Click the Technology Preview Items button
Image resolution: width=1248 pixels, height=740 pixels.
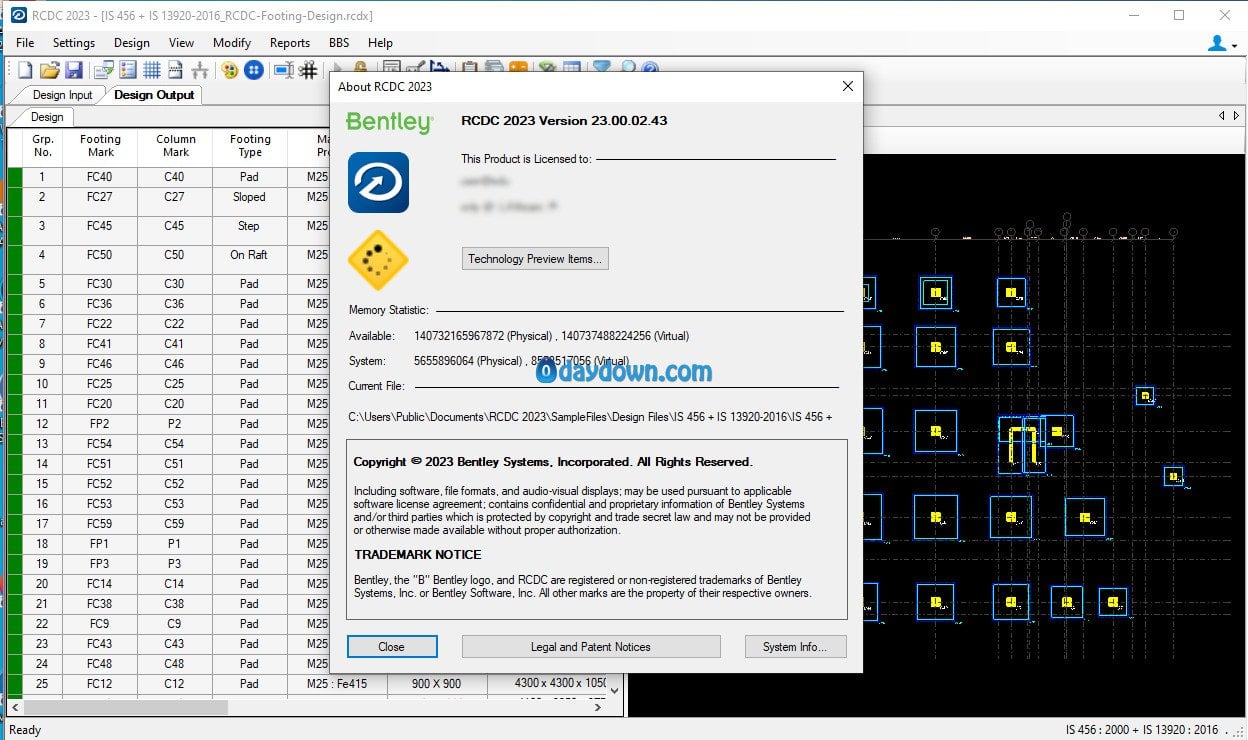click(x=535, y=259)
